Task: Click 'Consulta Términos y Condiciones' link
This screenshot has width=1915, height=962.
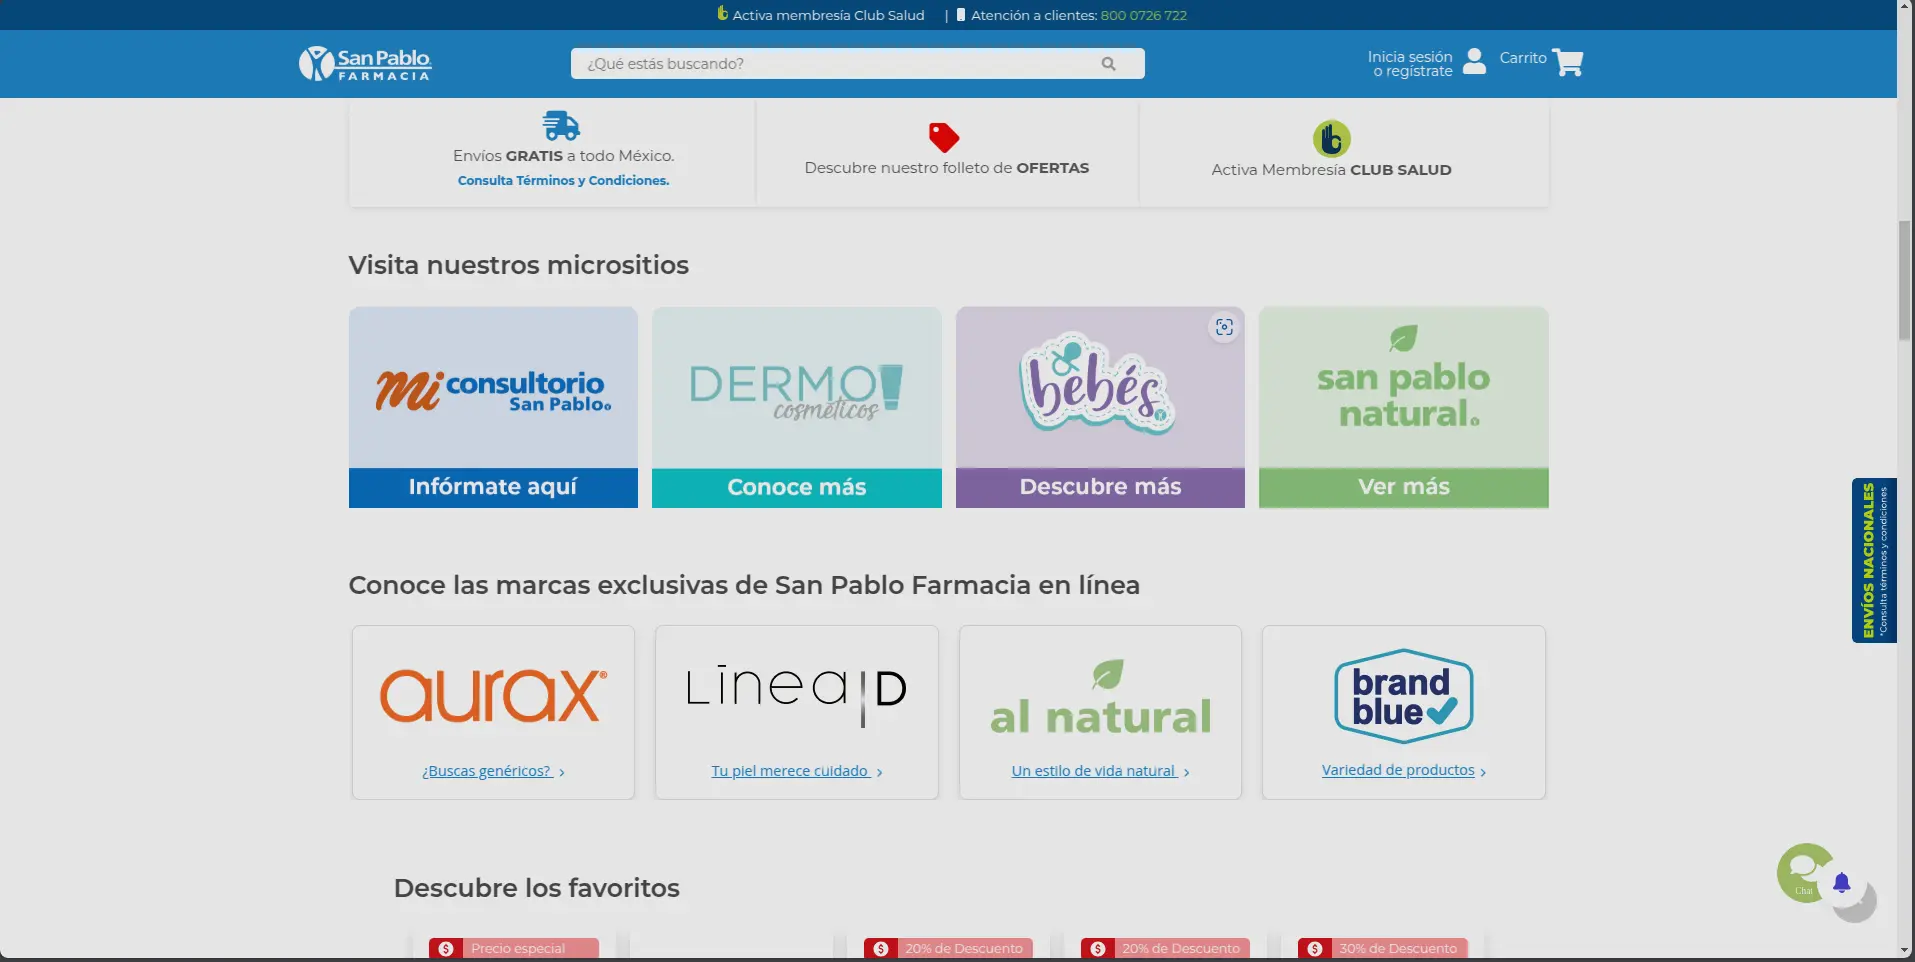Action: click(x=563, y=181)
